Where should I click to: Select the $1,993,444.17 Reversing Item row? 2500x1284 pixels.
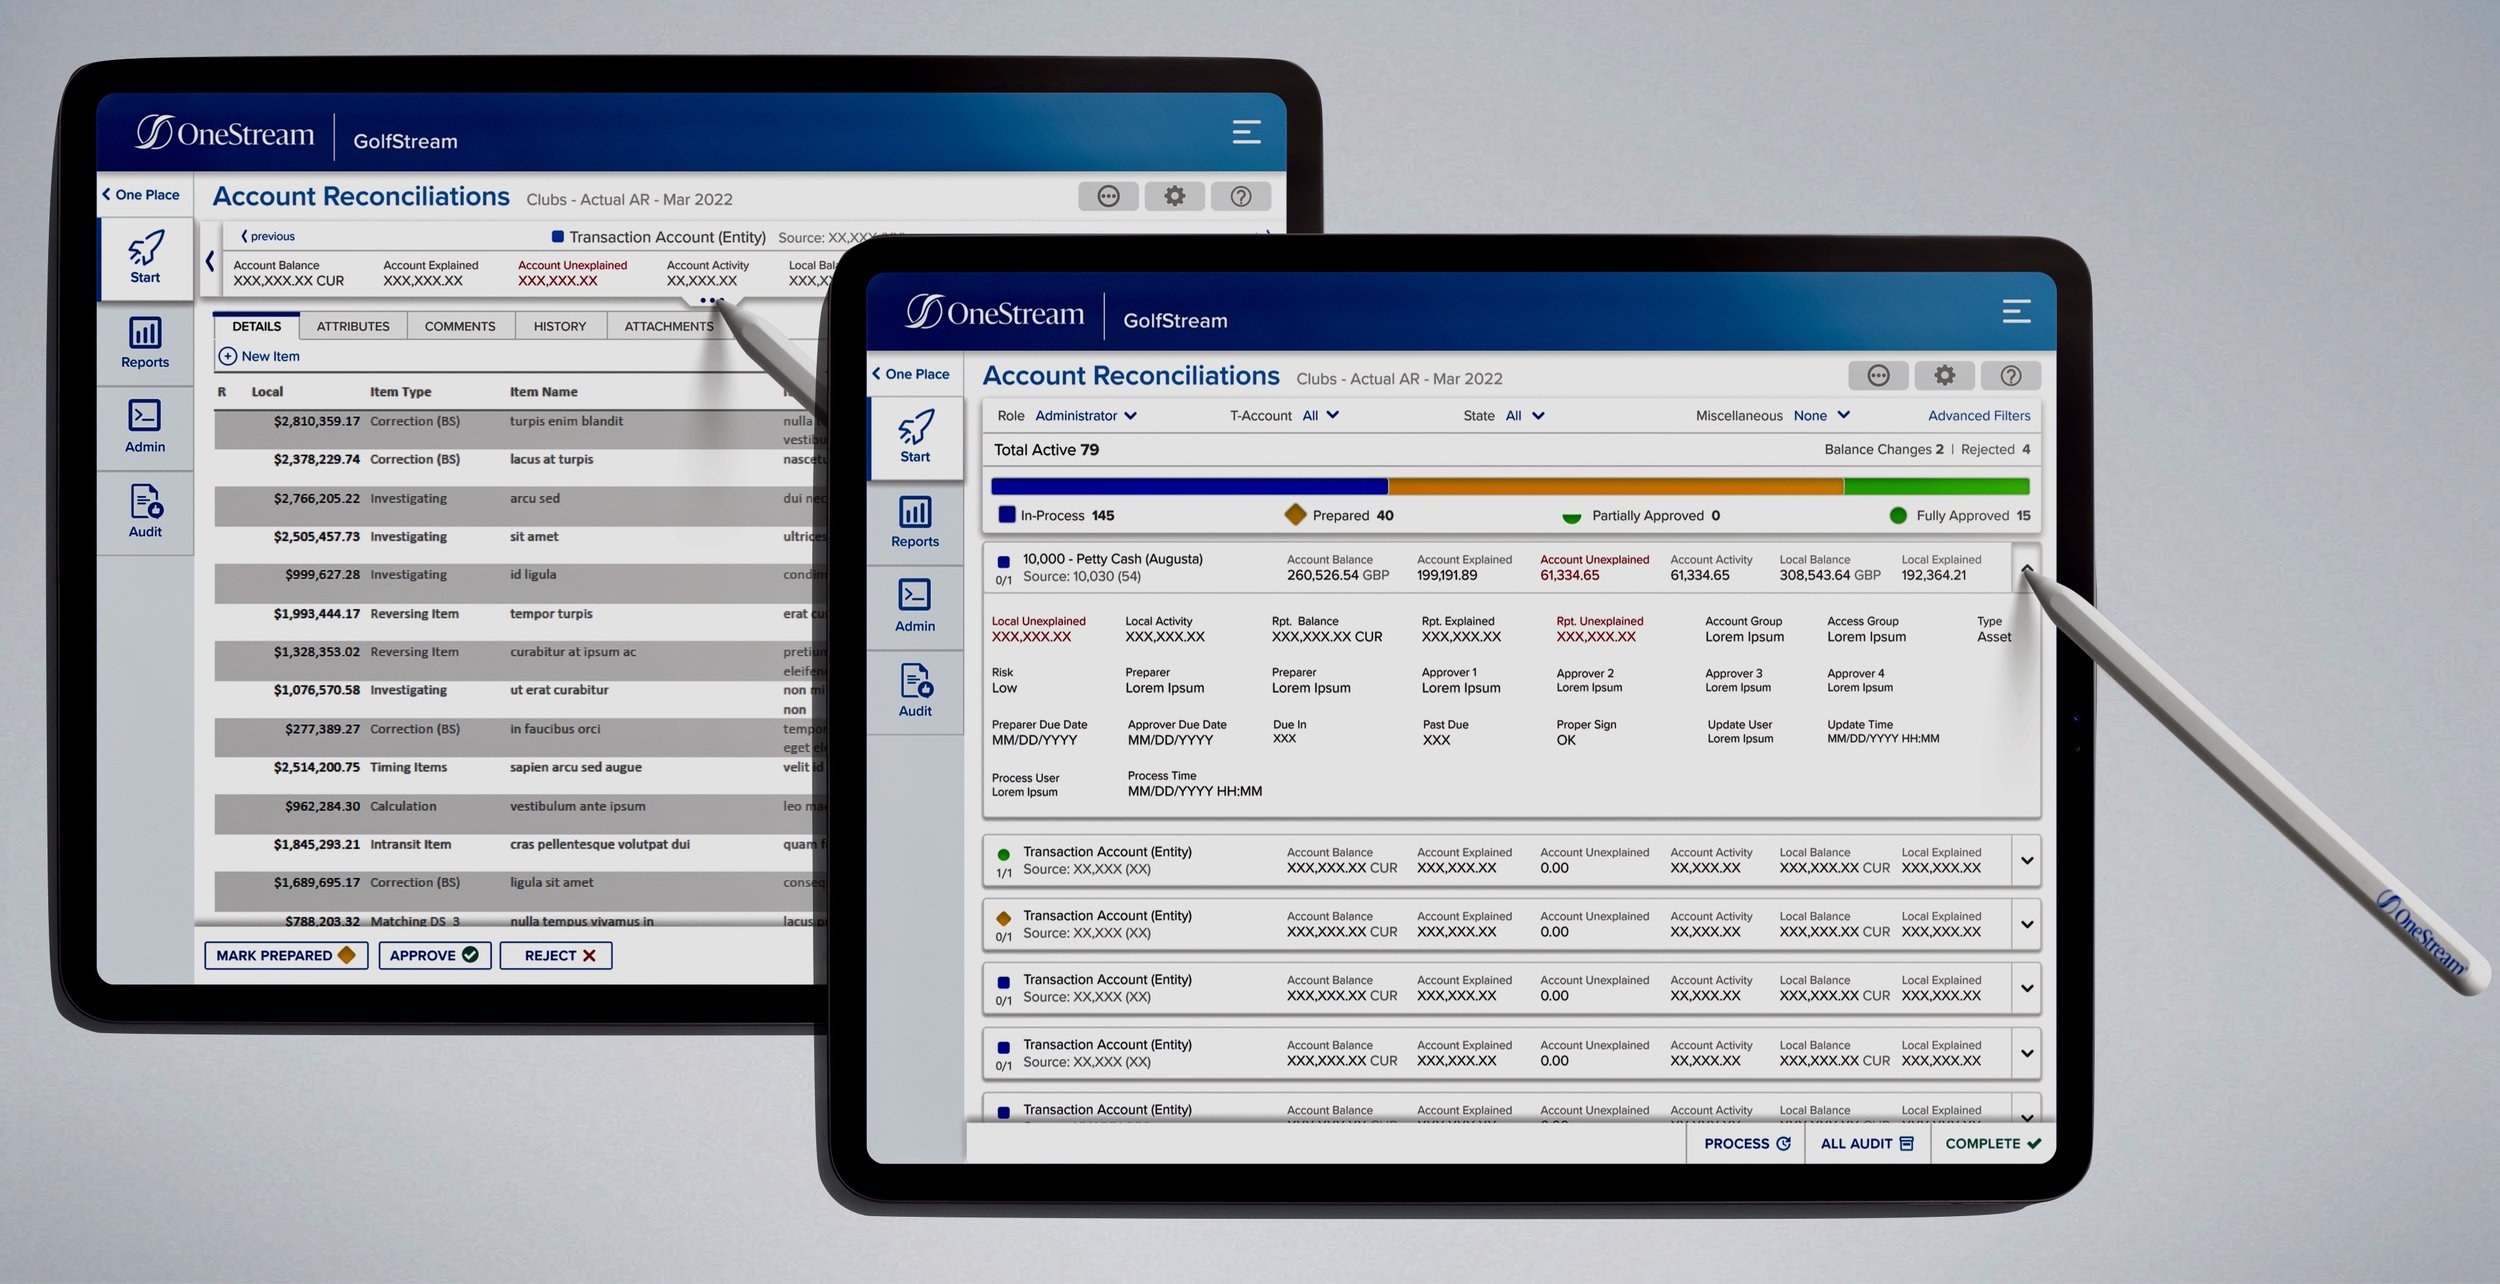coord(520,622)
